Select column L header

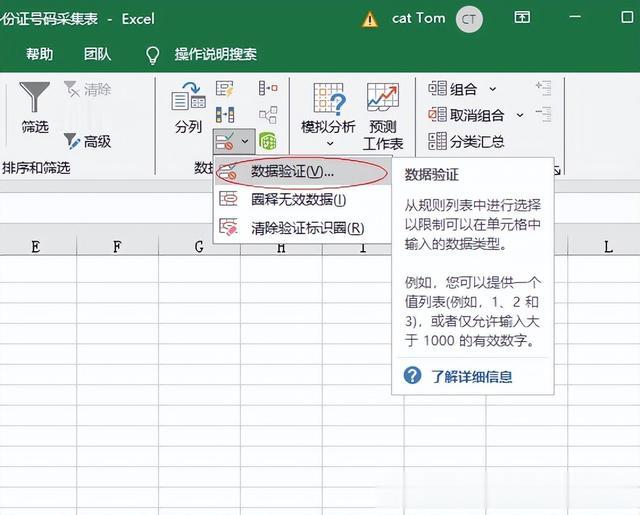[604, 246]
